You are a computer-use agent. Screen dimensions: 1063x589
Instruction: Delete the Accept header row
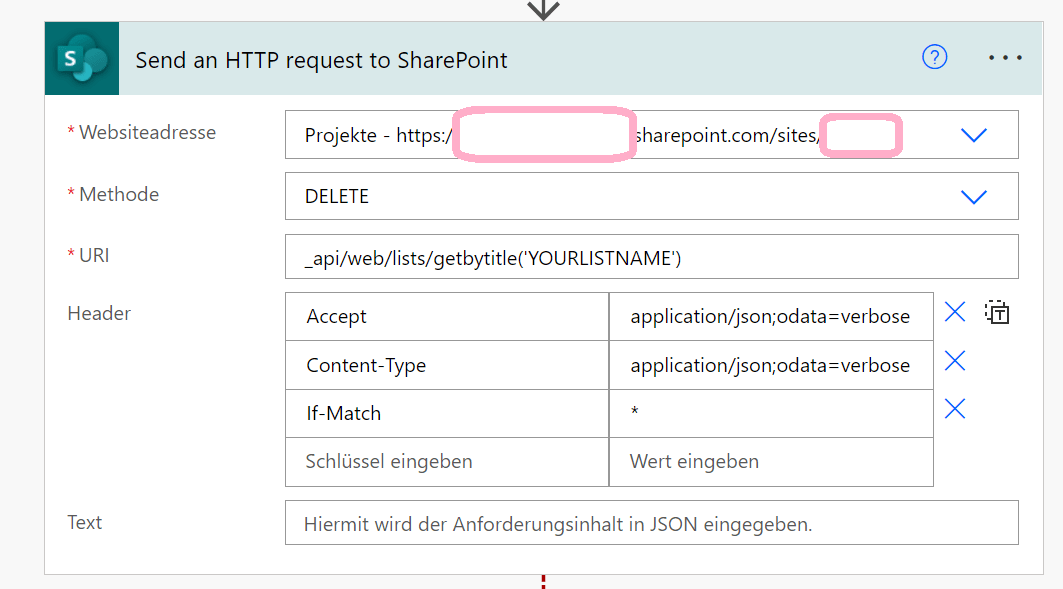click(954, 312)
